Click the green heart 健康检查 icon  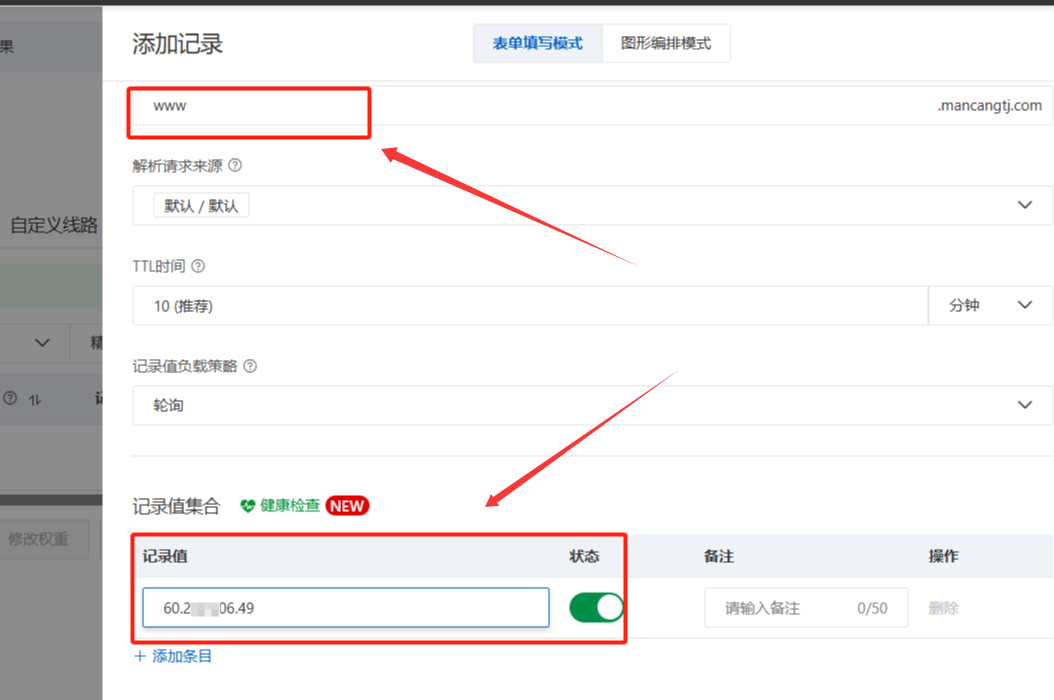248,506
